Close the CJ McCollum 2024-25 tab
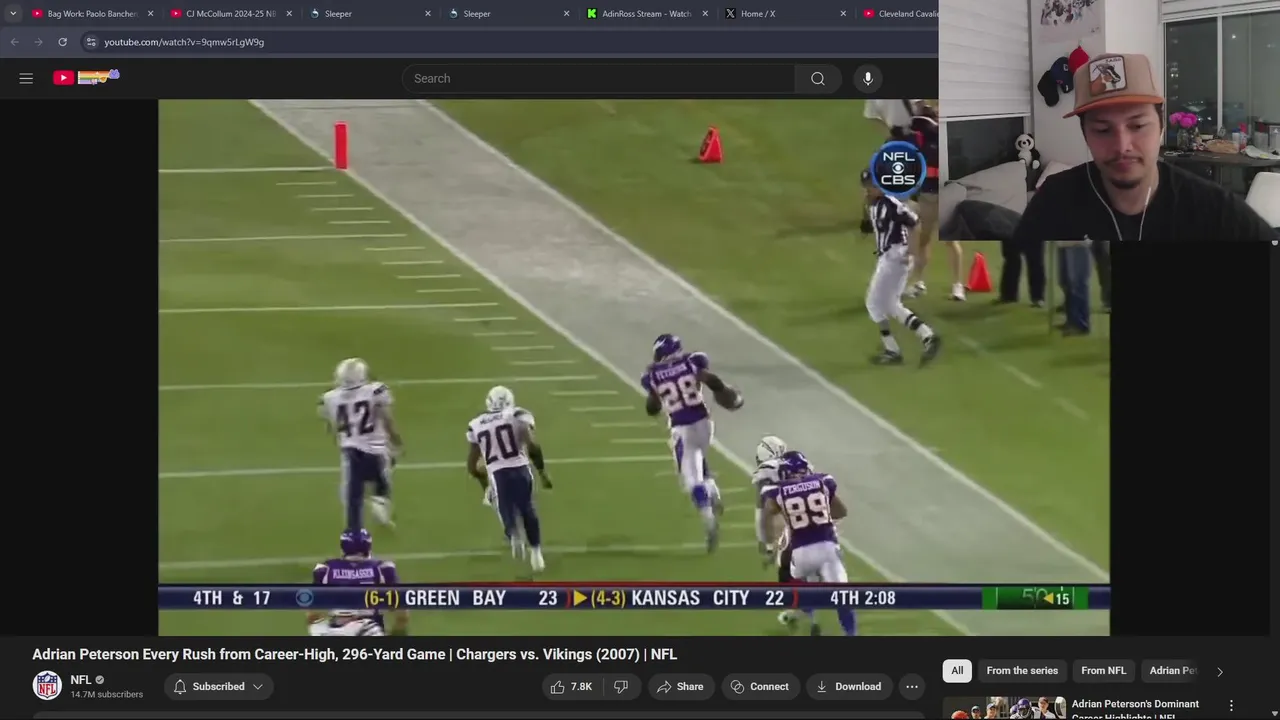Screen dimensions: 1280x720 click(x=289, y=14)
